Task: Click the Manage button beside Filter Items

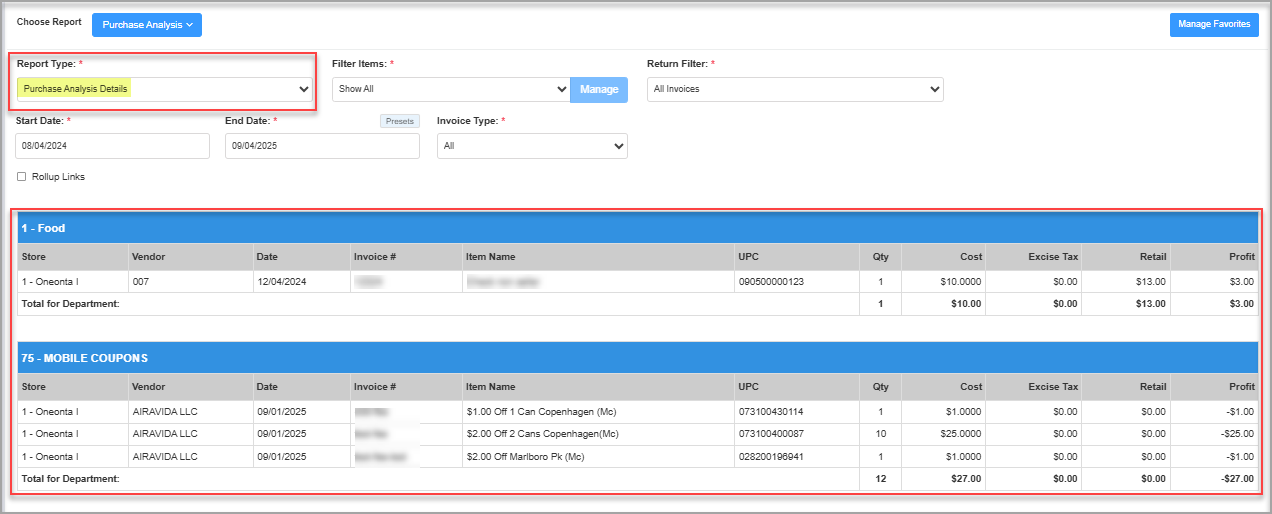Action: tap(599, 89)
